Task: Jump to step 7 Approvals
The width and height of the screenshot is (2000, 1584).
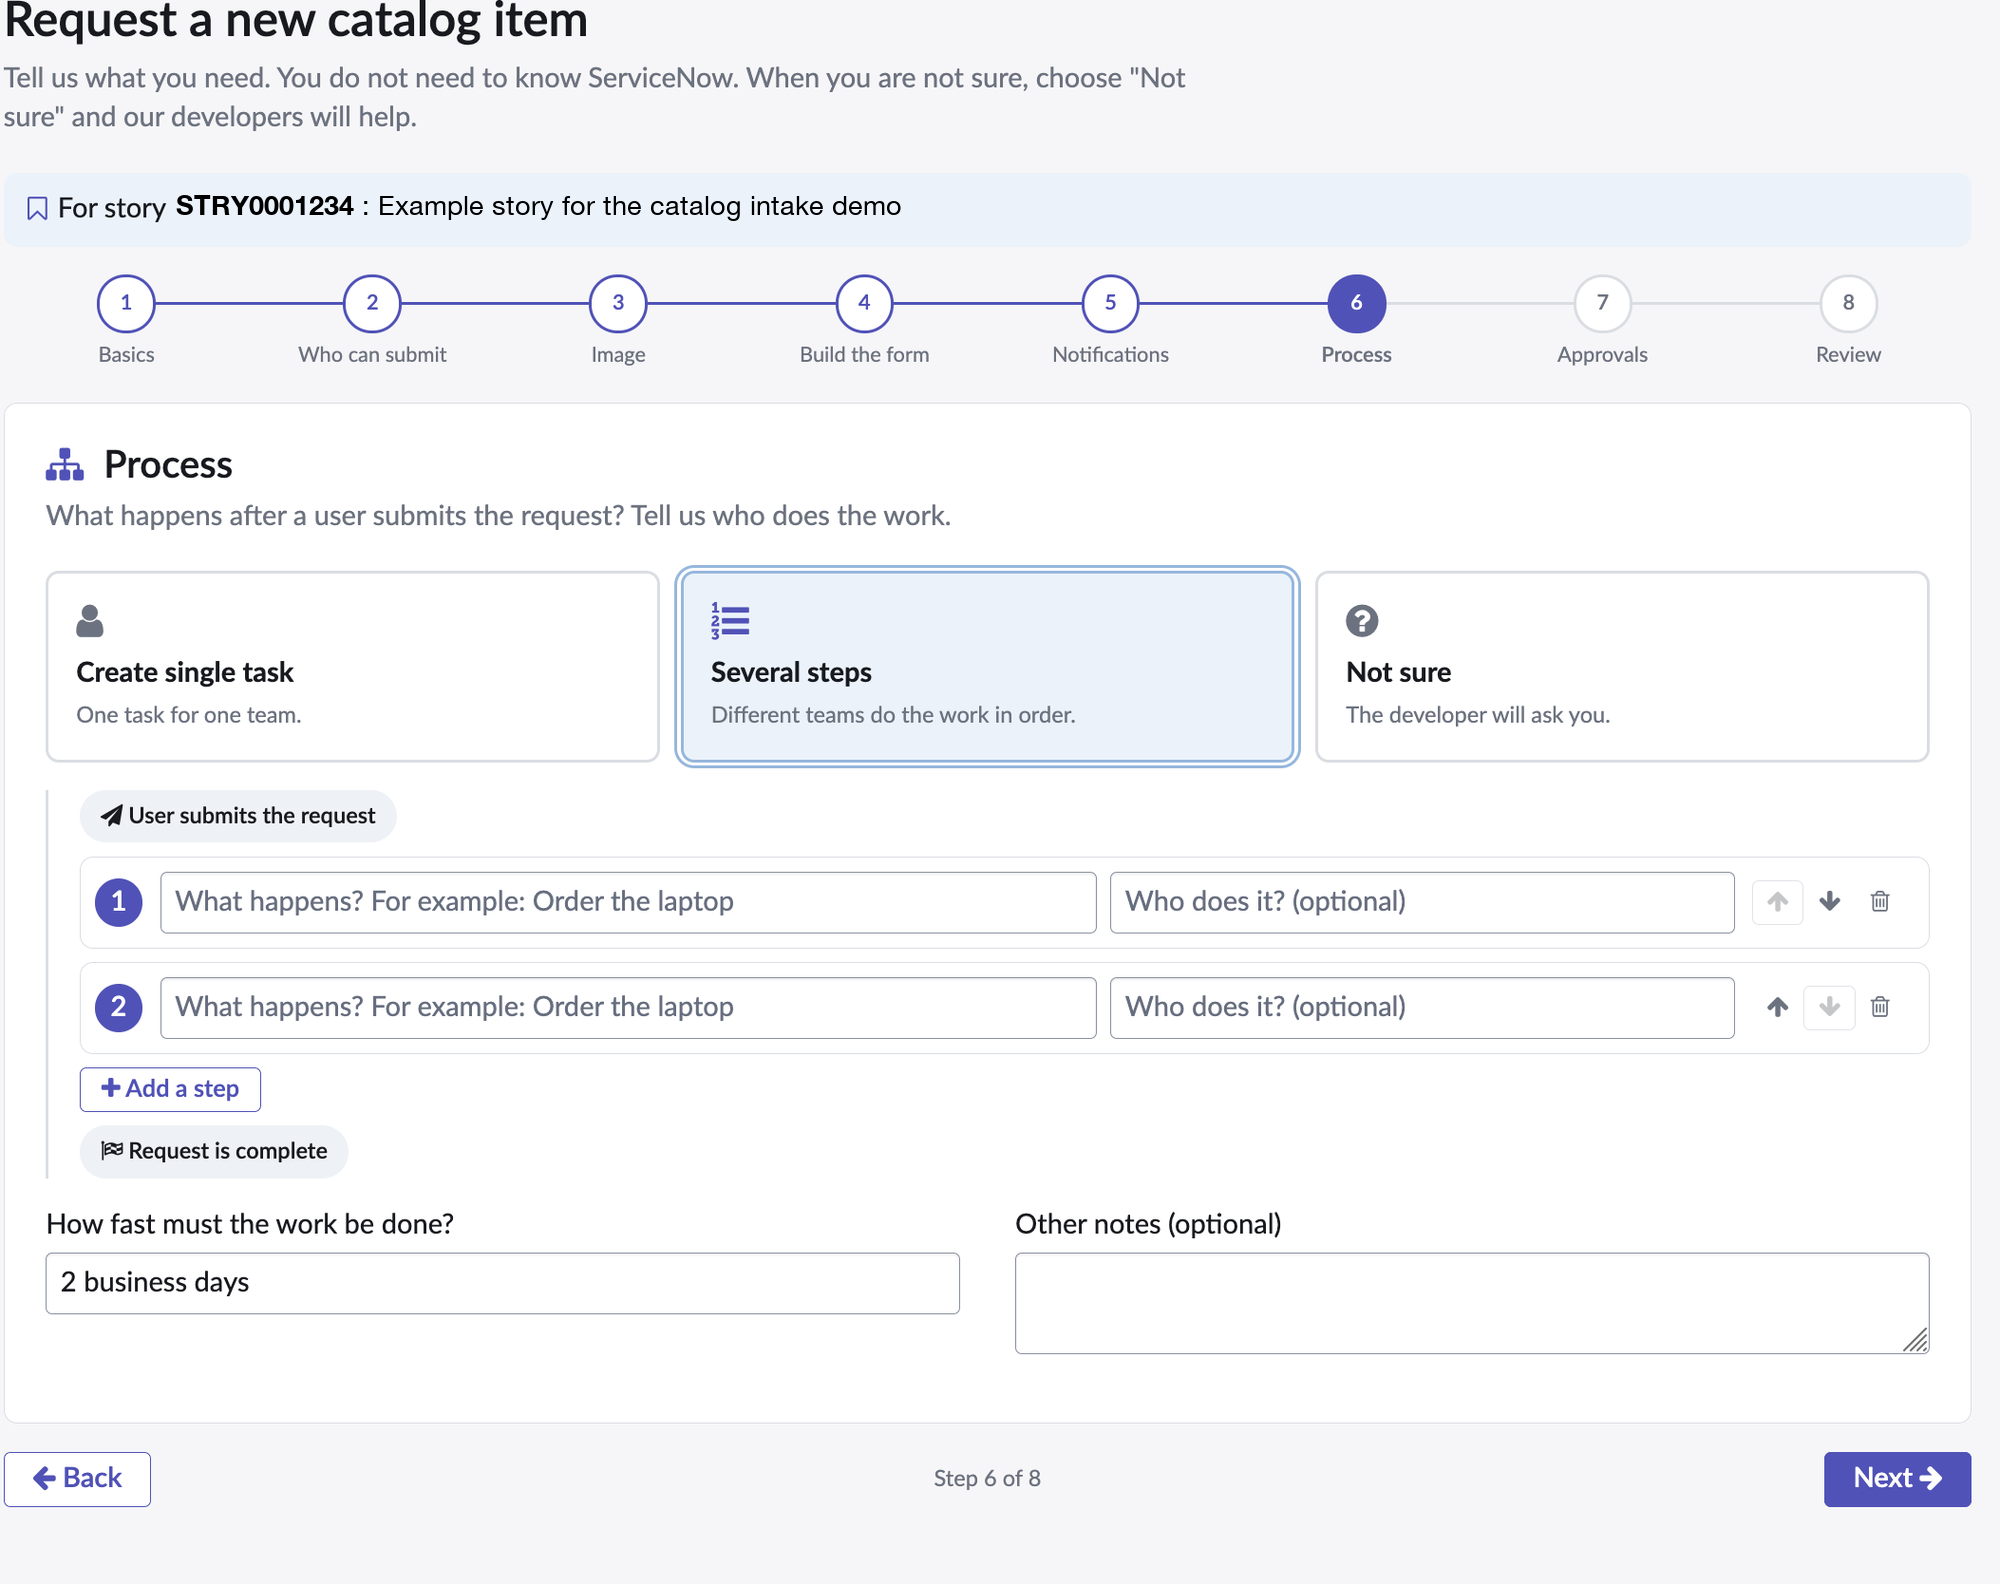Action: [x=1602, y=303]
